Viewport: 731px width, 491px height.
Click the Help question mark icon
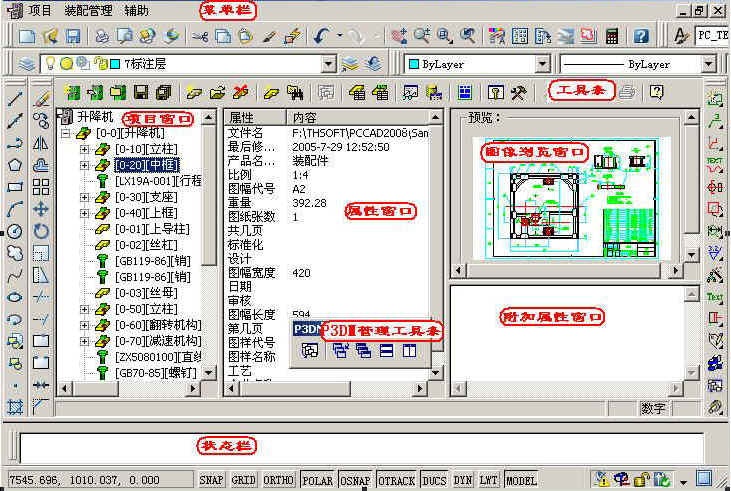click(x=641, y=36)
